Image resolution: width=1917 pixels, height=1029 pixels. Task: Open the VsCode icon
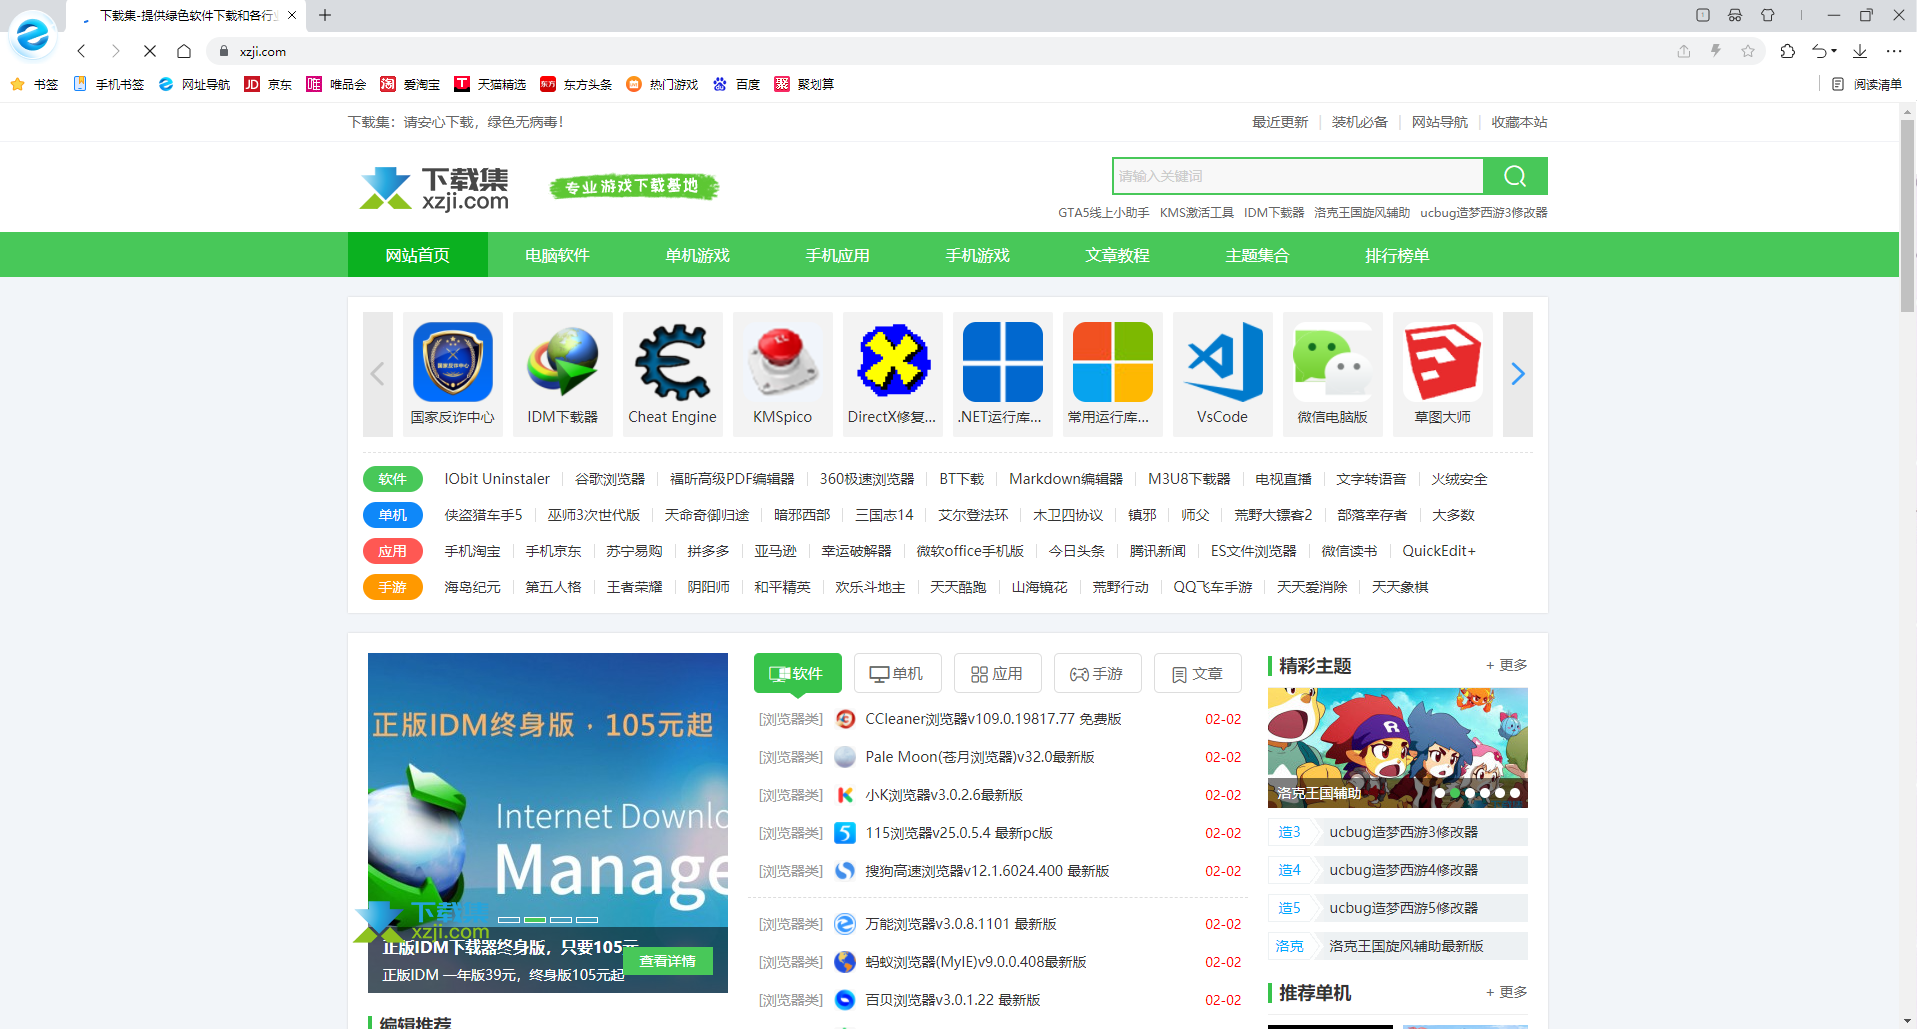point(1222,362)
